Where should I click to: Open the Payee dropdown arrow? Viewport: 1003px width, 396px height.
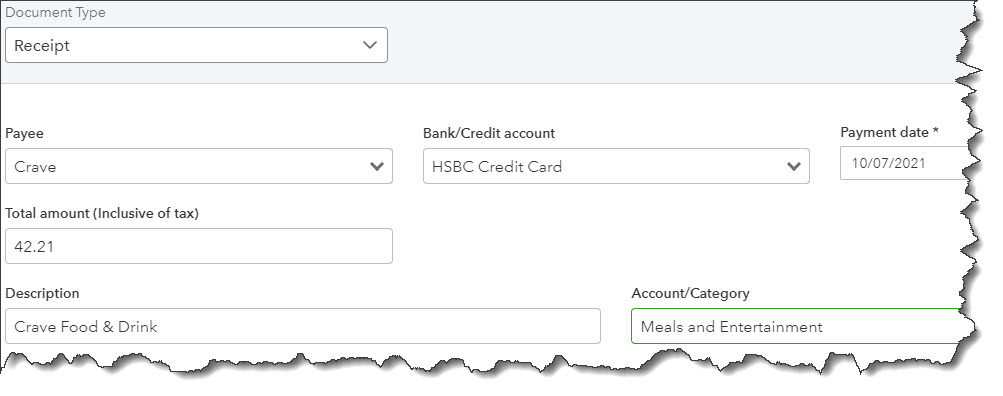pos(377,167)
